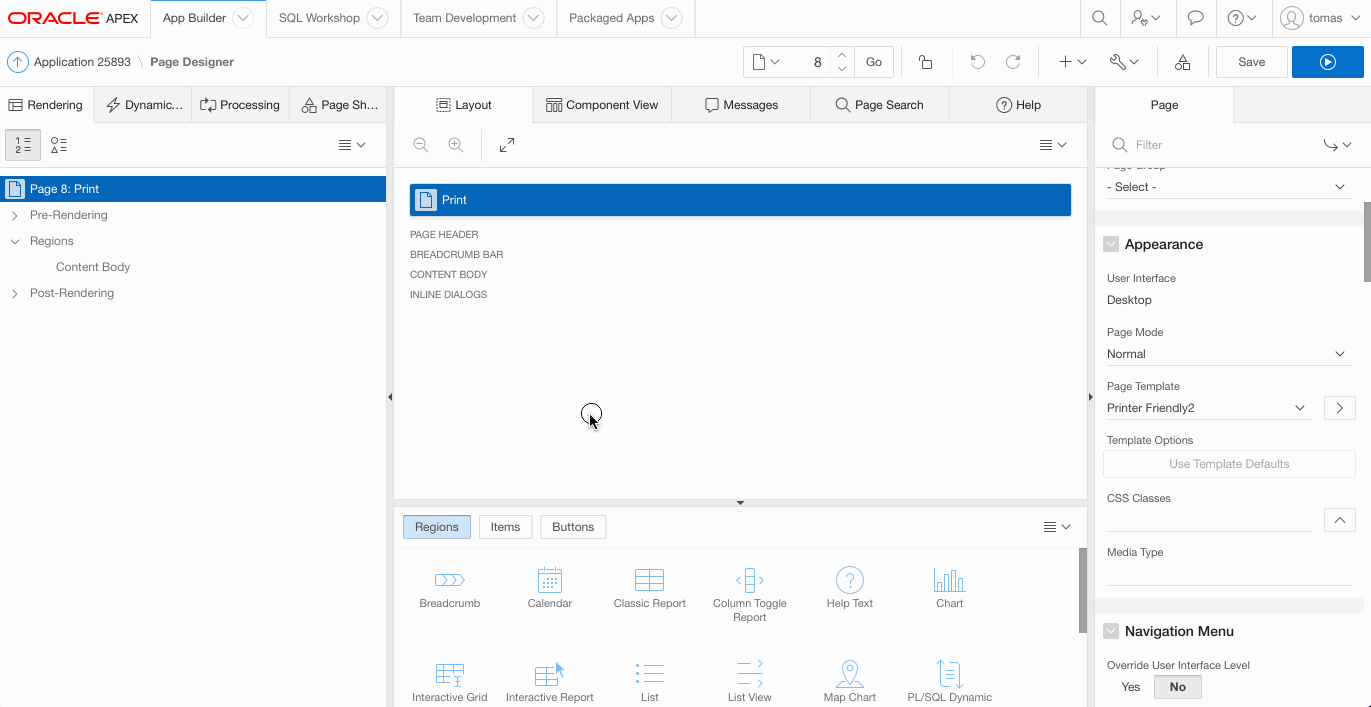Click the search magnifier in top header
Screen dimensions: 1371x707
point(1099,18)
